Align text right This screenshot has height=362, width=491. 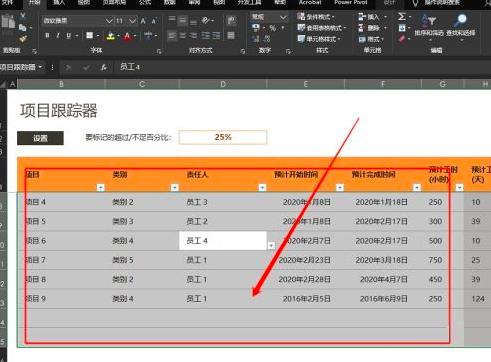193,35
